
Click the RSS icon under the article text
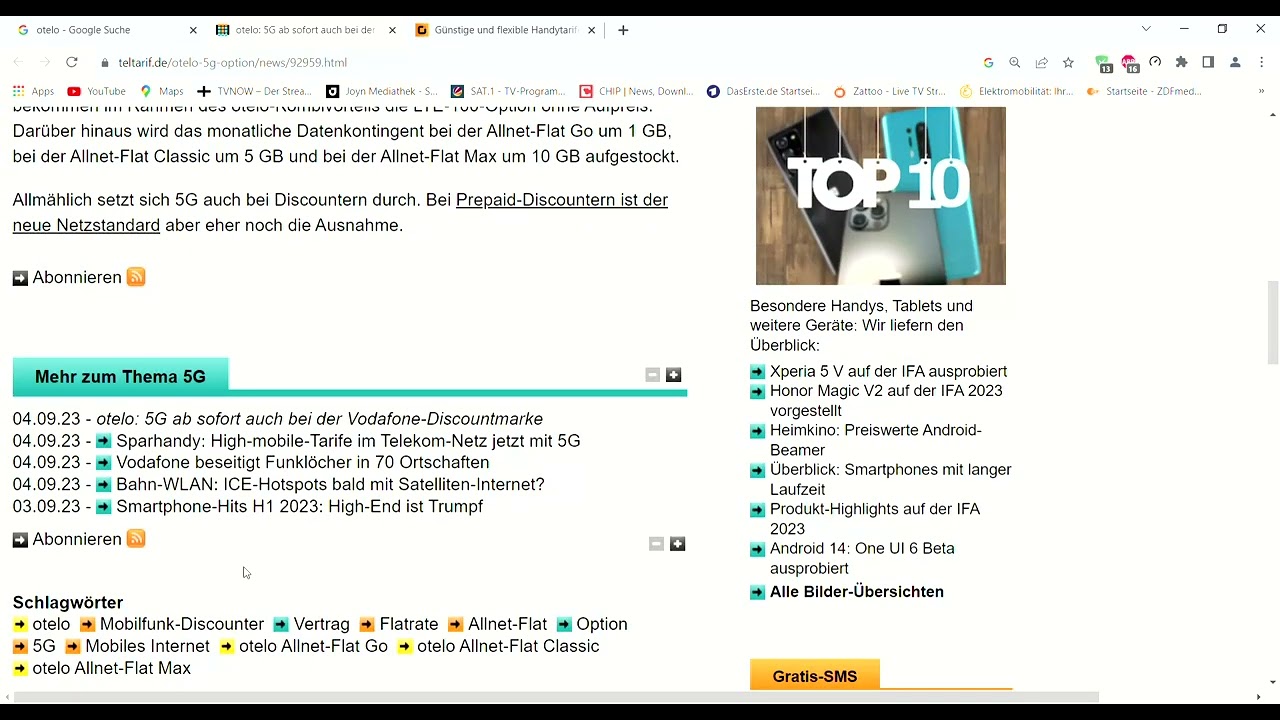pyautogui.click(x=136, y=277)
